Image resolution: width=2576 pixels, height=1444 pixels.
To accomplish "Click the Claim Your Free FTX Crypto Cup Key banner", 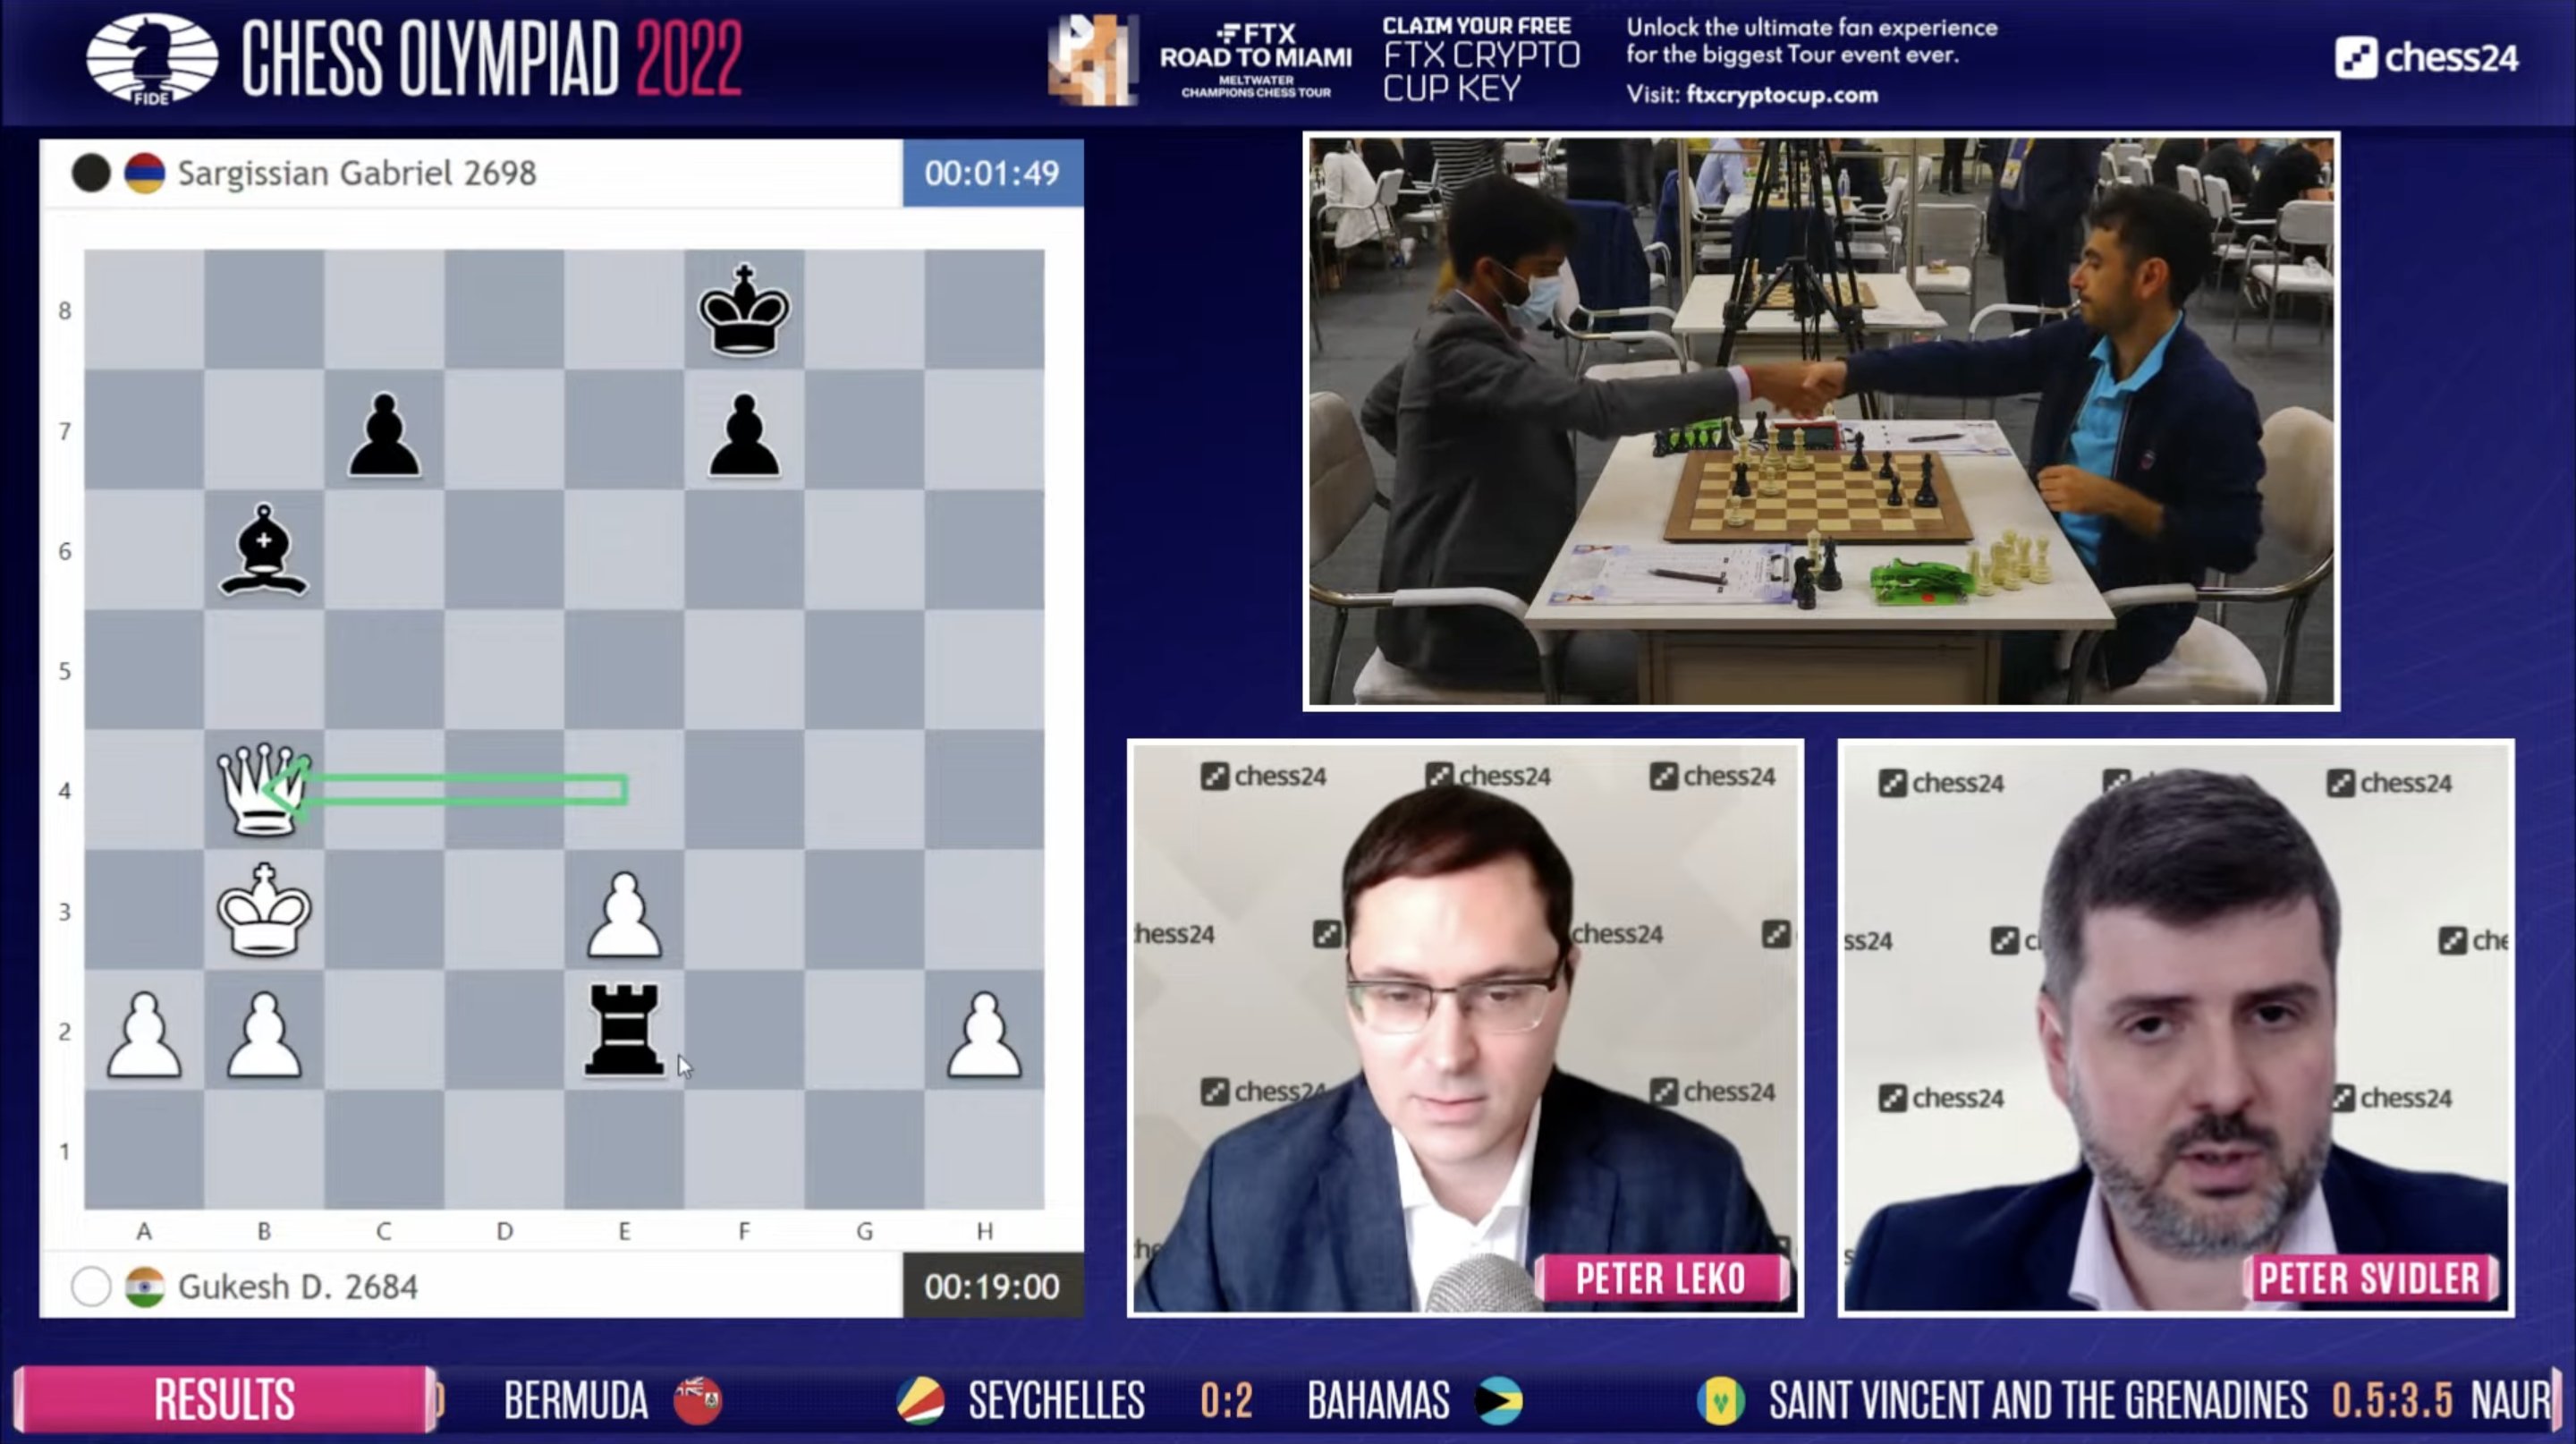I will (1481, 60).
